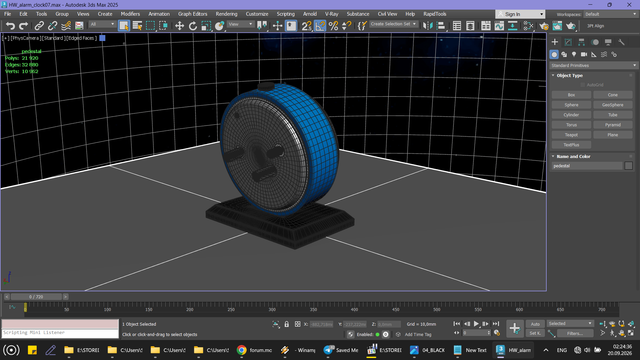The width and height of the screenshot is (640, 360).
Task: Open the Standard Primitives dropdown
Action: (593, 65)
